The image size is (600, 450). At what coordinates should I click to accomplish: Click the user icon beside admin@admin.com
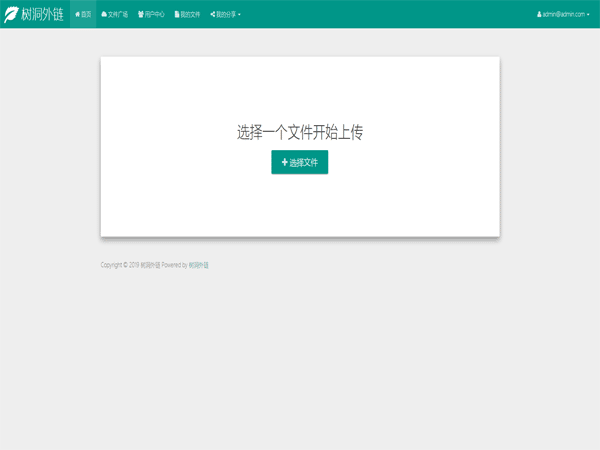pyautogui.click(x=539, y=14)
